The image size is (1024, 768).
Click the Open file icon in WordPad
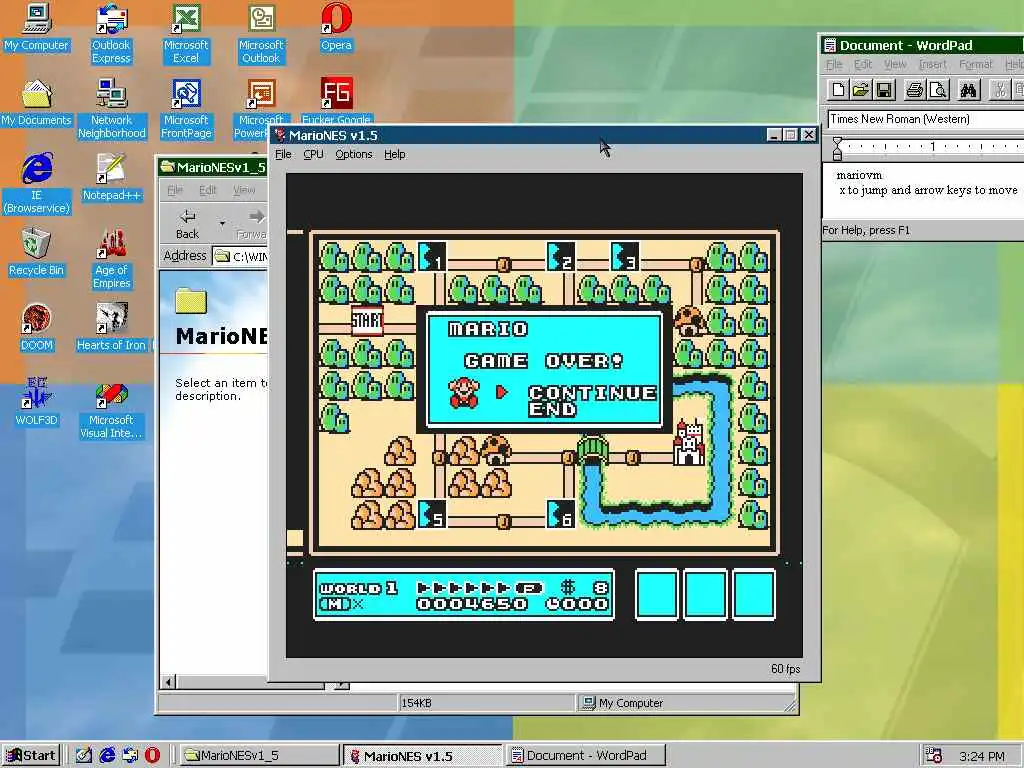[x=861, y=90]
